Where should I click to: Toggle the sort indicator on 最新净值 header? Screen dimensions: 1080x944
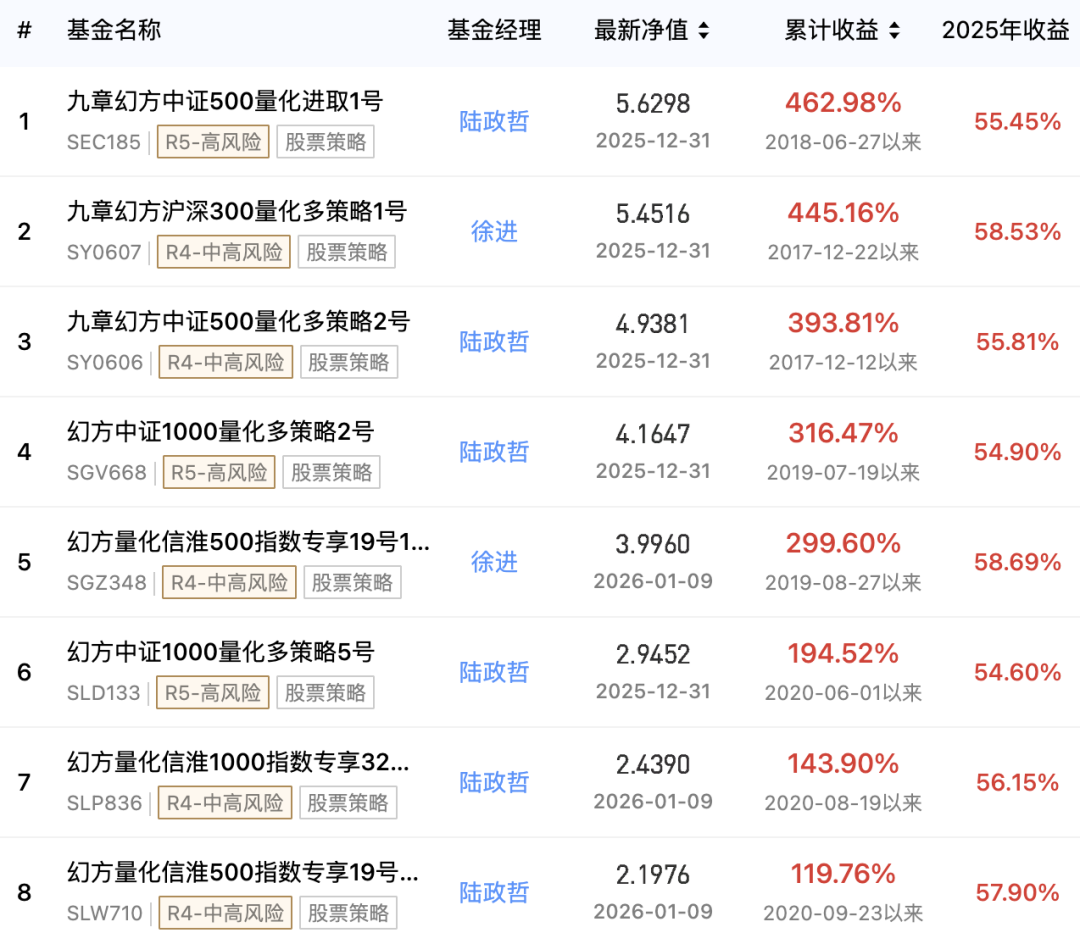point(706,30)
